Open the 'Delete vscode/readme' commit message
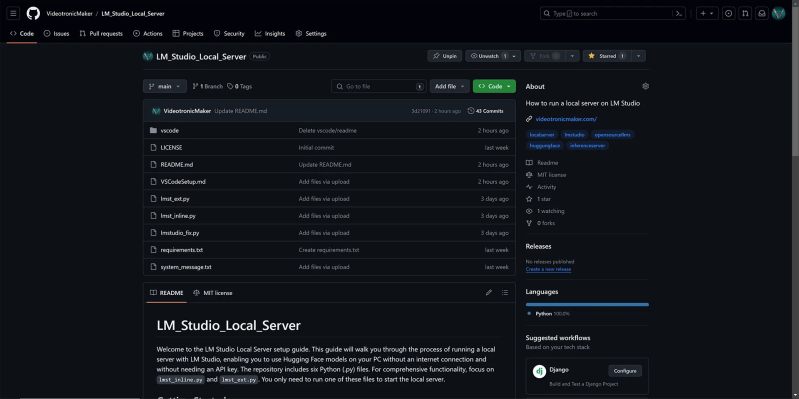The image size is (799, 399). click(328, 130)
